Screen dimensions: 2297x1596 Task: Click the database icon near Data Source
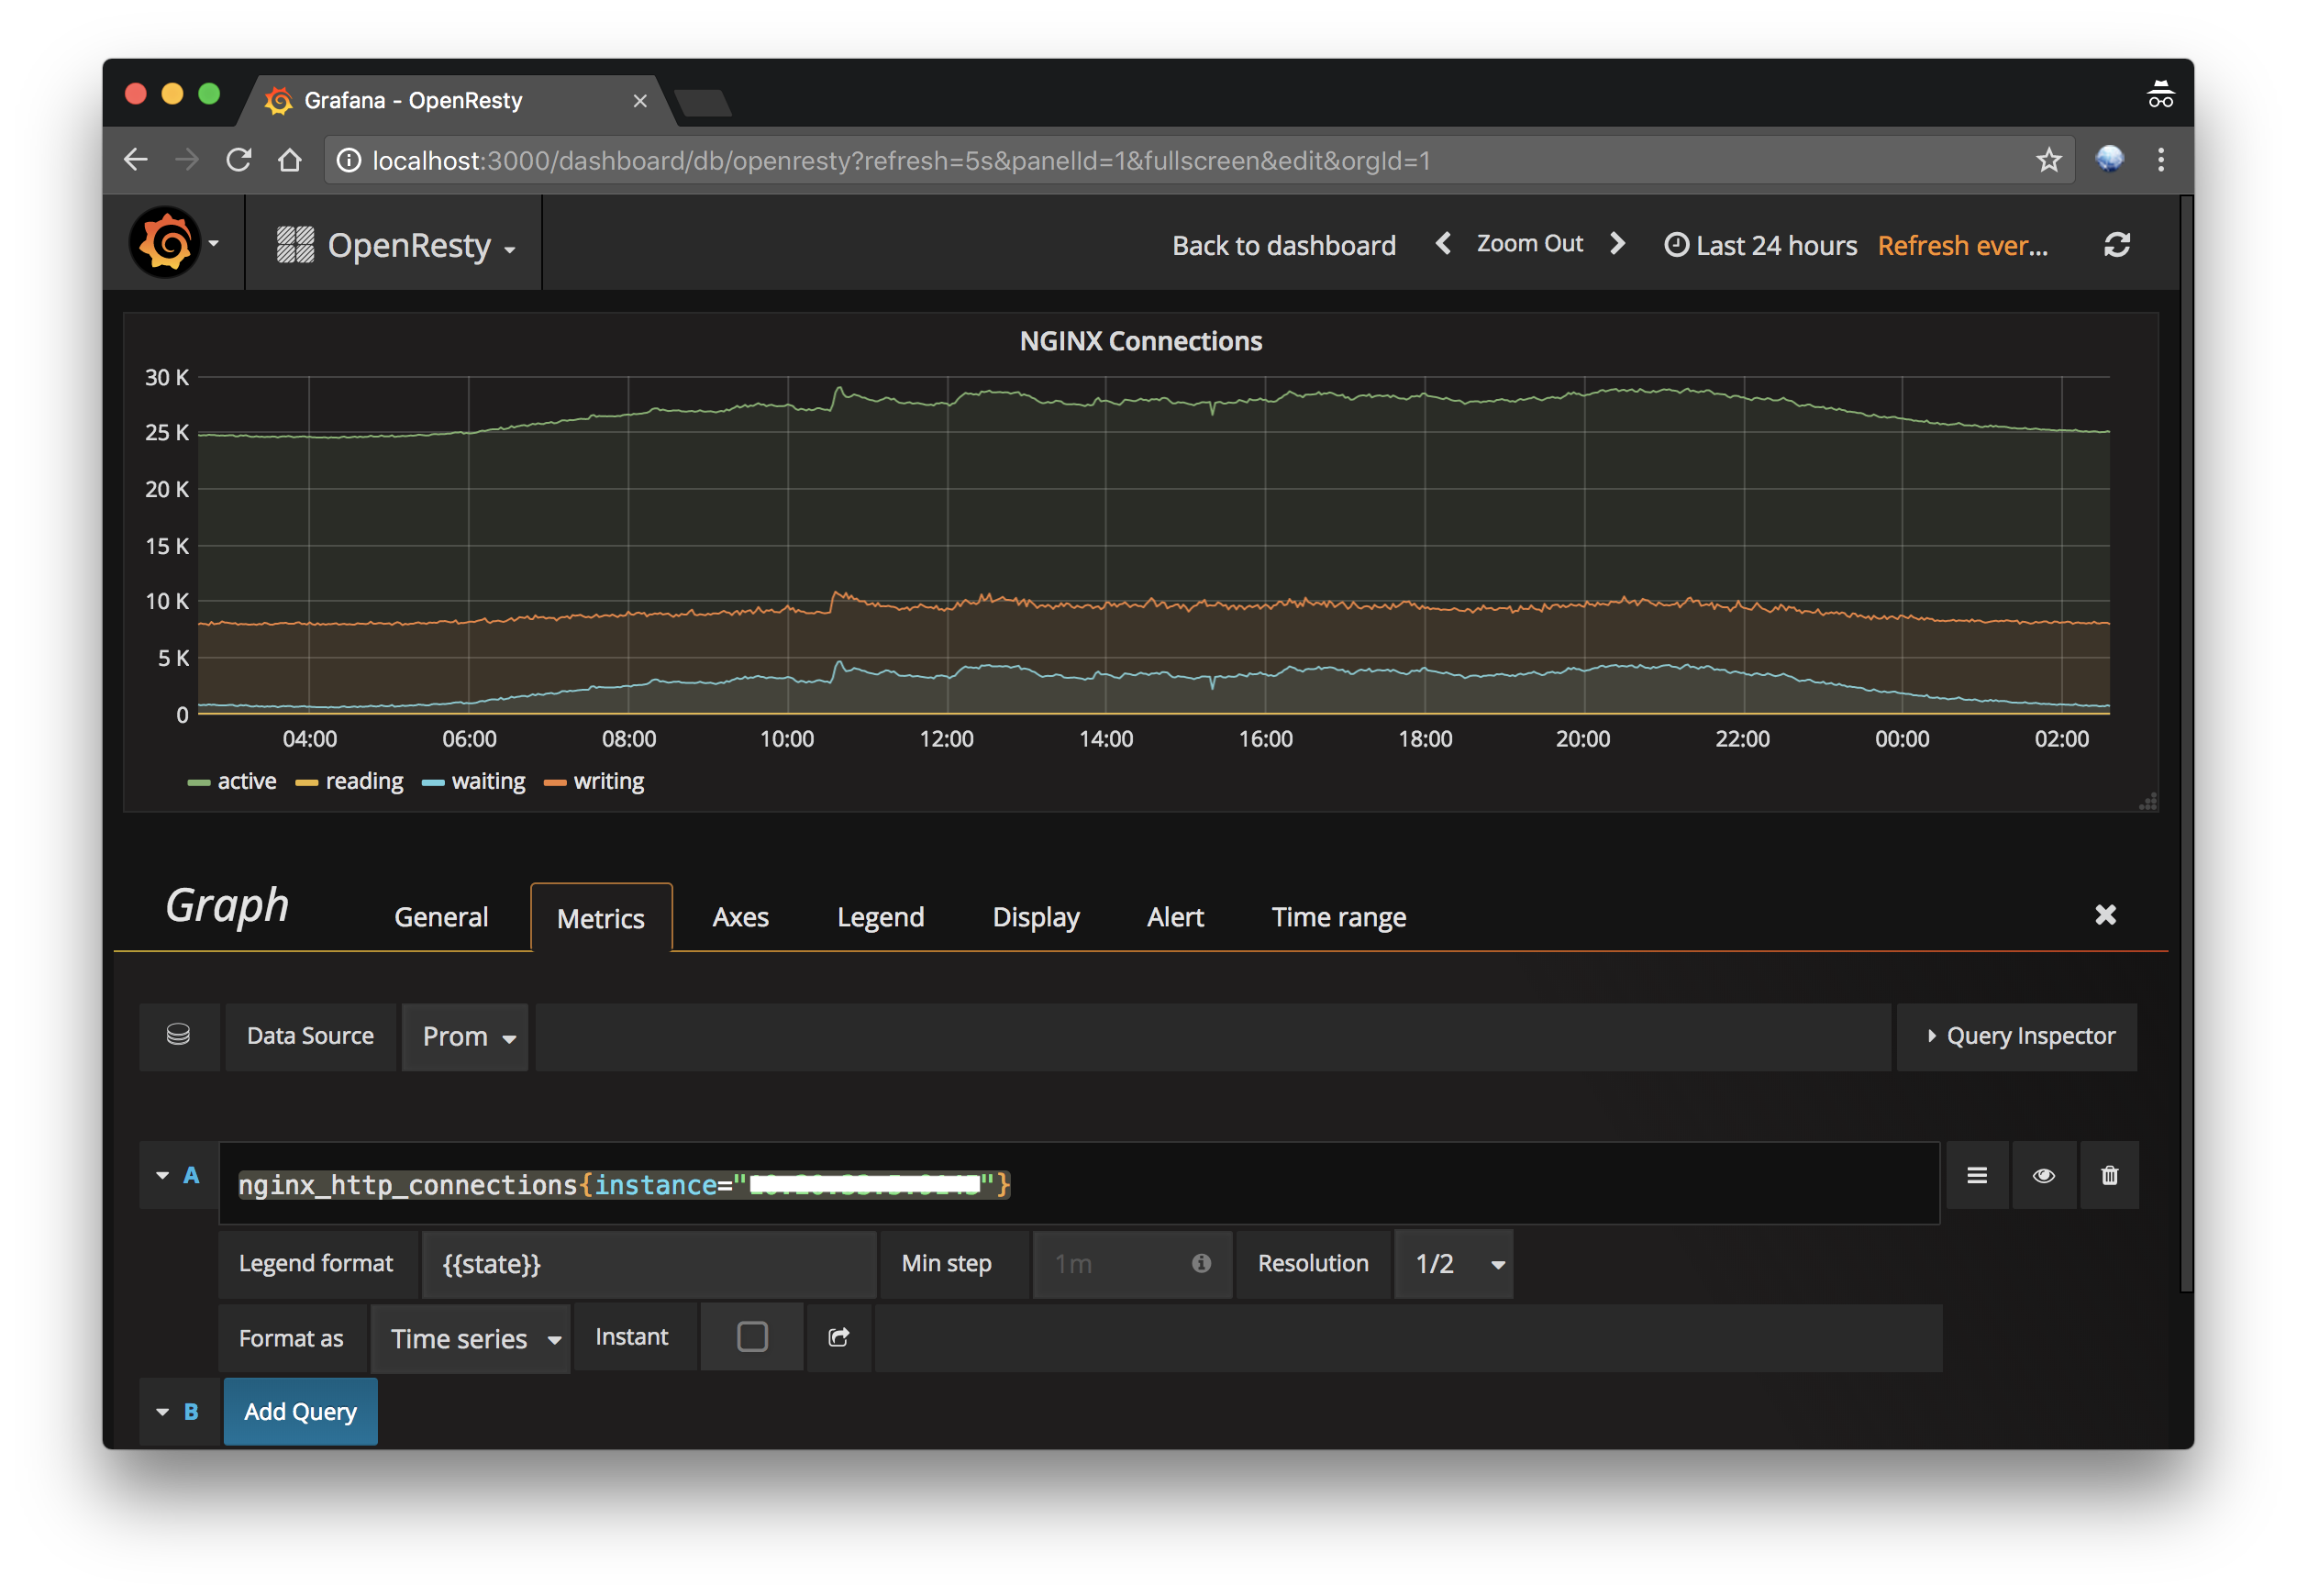pos(179,1036)
